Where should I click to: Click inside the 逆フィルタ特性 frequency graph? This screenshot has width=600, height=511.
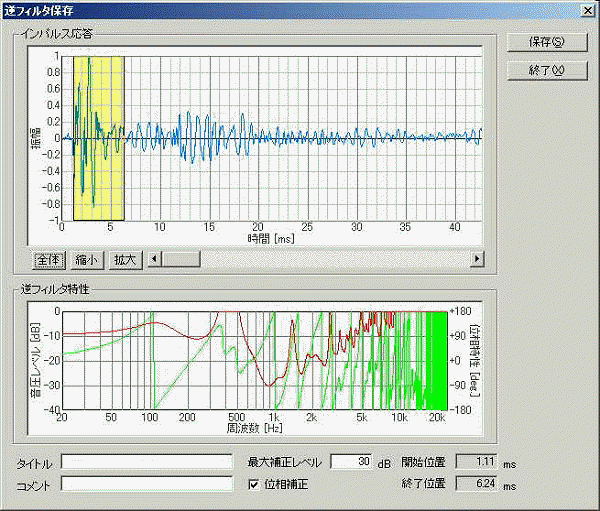pos(254,360)
